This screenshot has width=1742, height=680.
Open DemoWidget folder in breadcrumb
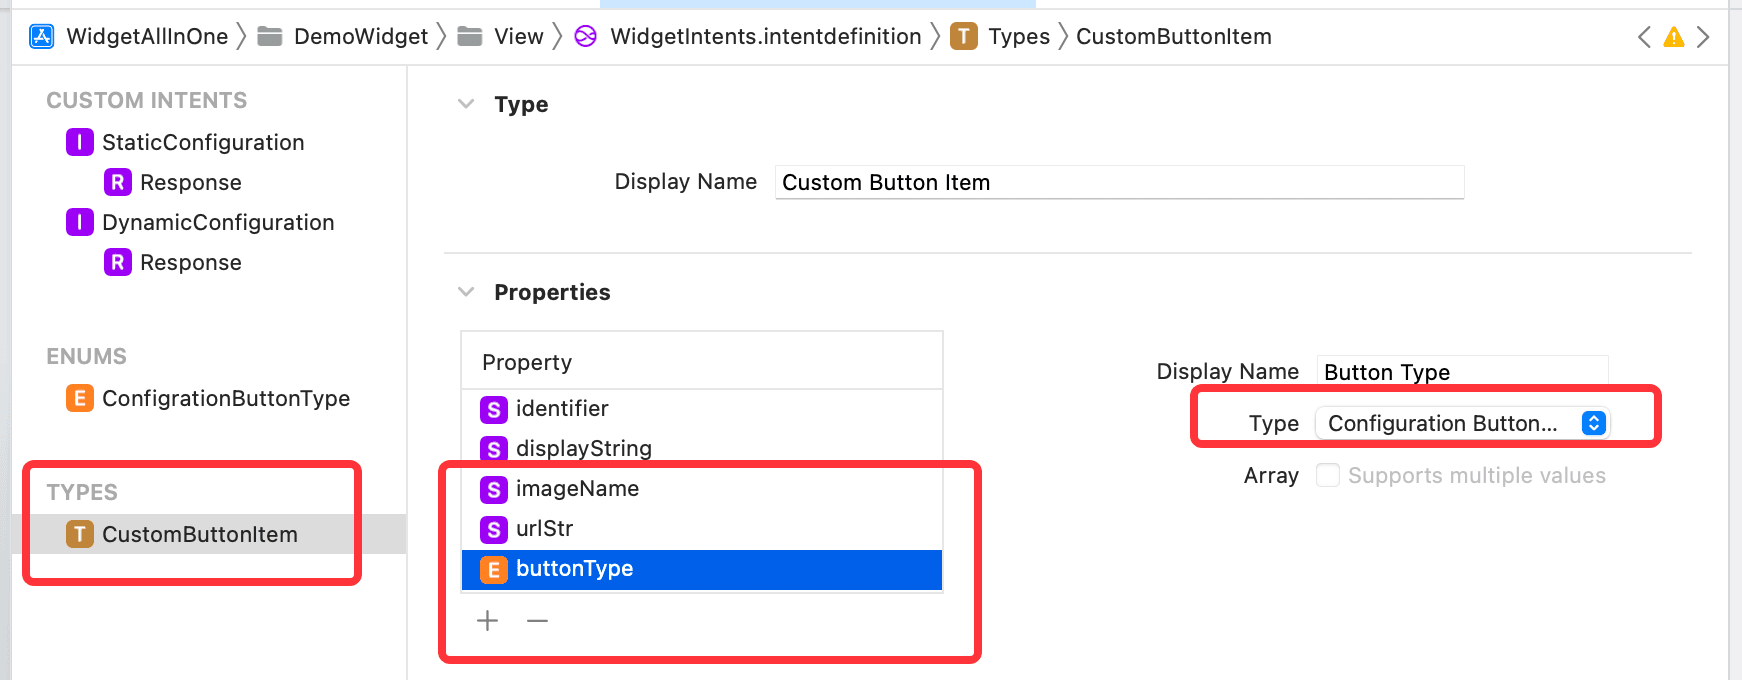coord(343,37)
